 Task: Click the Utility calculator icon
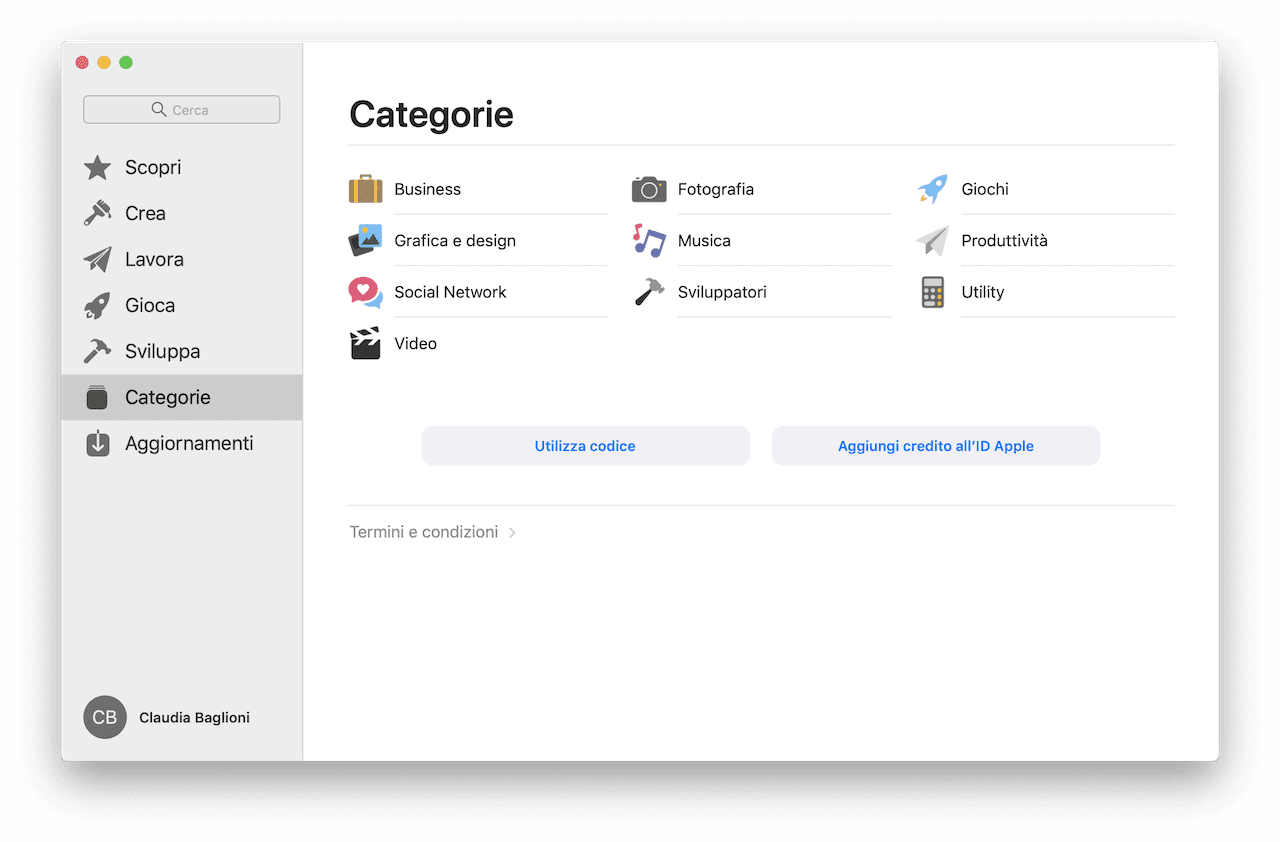(933, 292)
